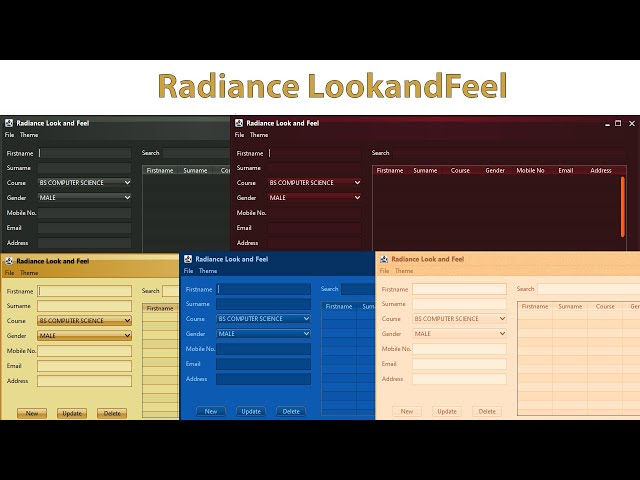This screenshot has width=640, height=480.
Task: Click app icon in dark gray window title bar
Action: point(9,123)
